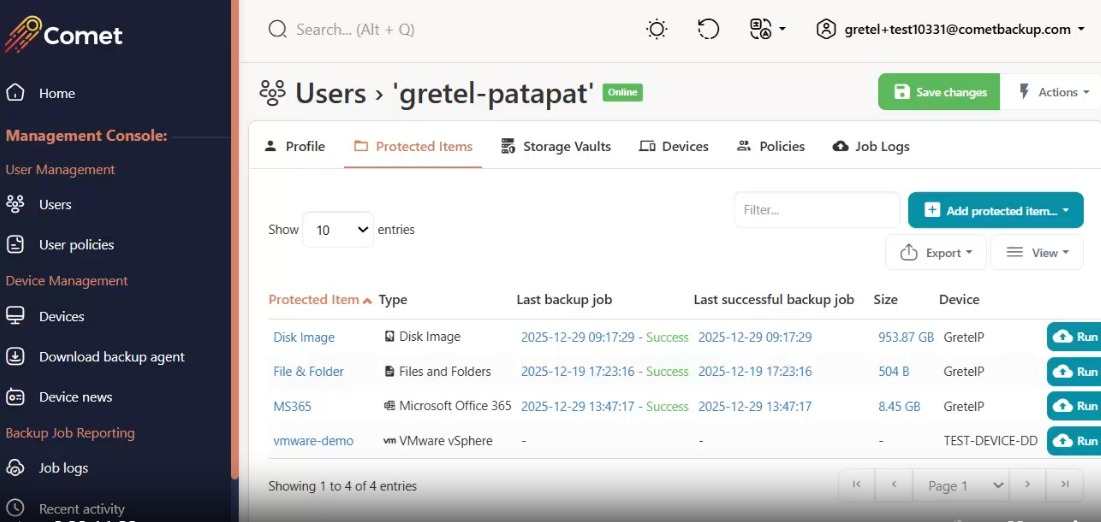Open File & Folder last backup 17:23:16 - Success

[605, 372]
